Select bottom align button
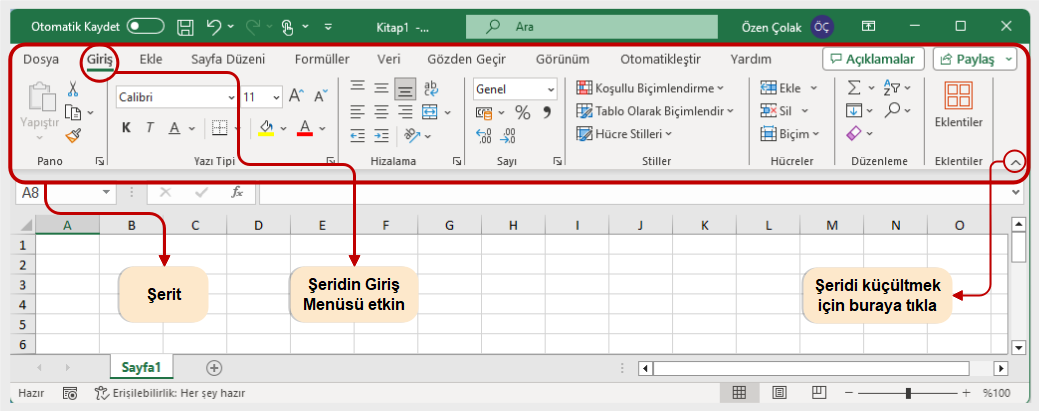Viewport: 1039px width, 411px height. 405,88
